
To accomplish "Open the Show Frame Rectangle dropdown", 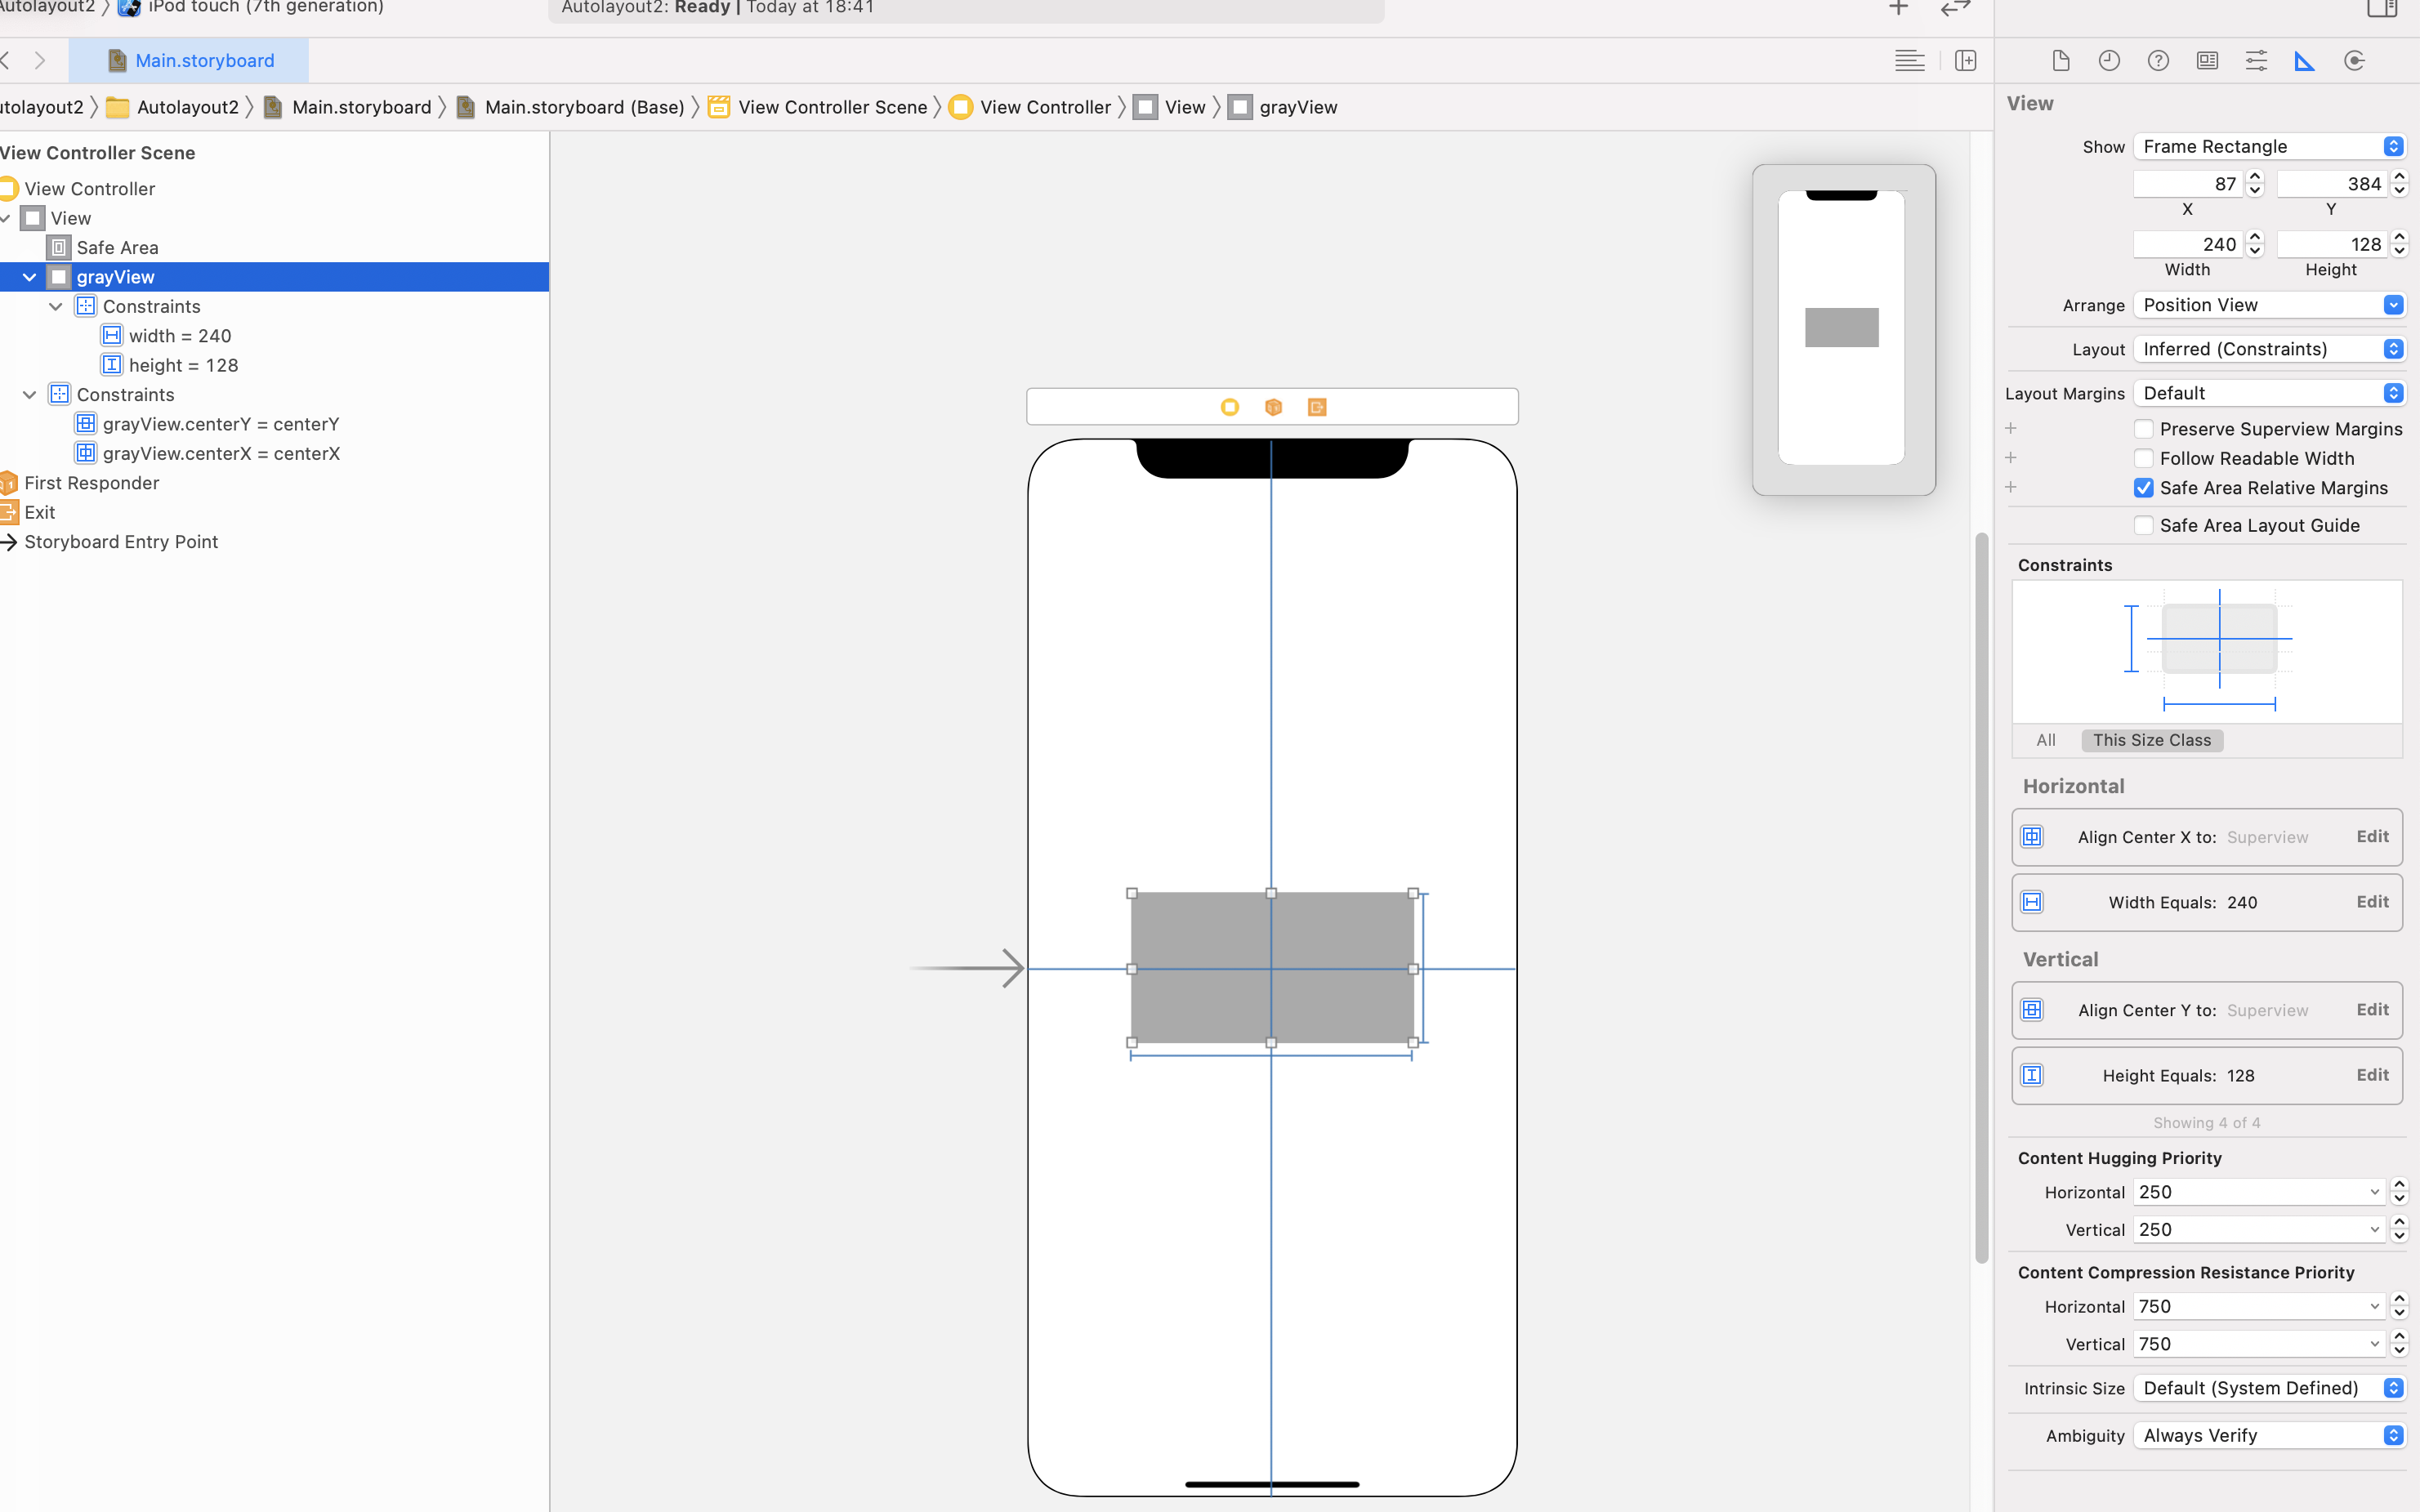I will pyautogui.click(x=2268, y=147).
